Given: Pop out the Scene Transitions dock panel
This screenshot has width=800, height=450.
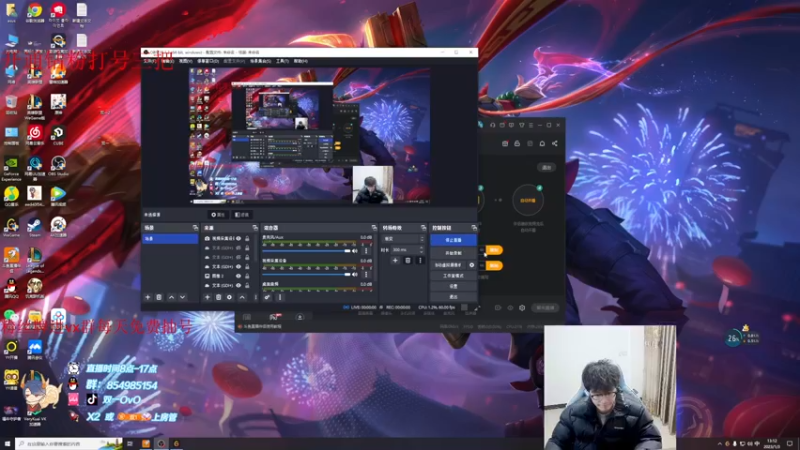Looking at the screenshot, I should pyautogui.click(x=423, y=228).
